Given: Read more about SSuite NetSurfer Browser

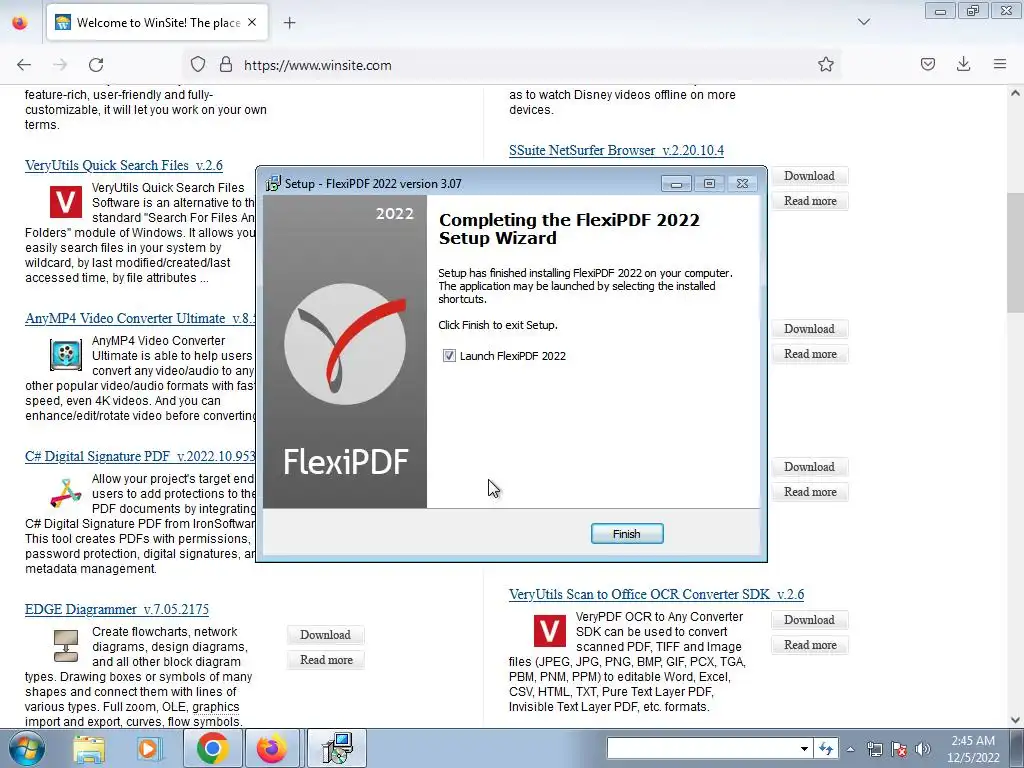Looking at the screenshot, I should tap(810, 200).
